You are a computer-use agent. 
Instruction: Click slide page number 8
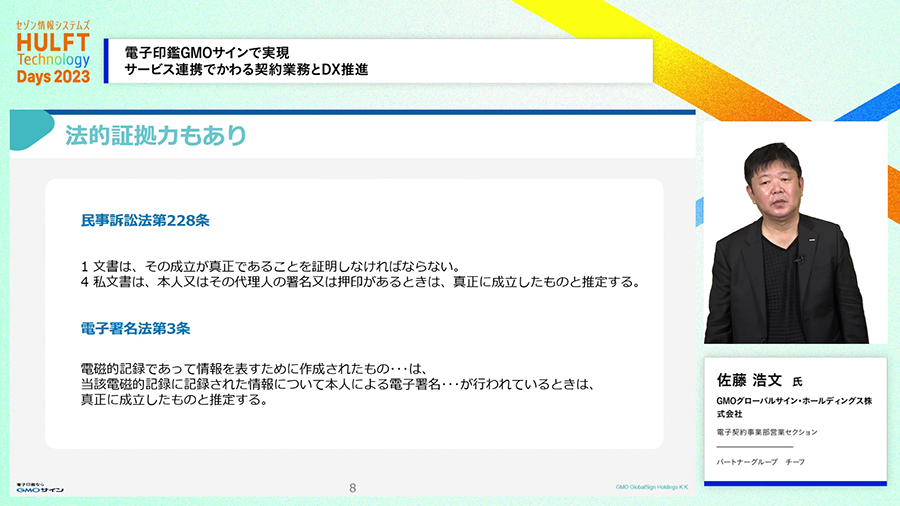click(x=352, y=488)
